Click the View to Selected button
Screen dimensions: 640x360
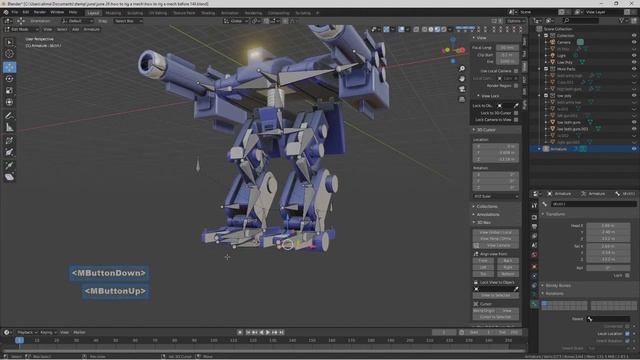[x=496, y=295]
